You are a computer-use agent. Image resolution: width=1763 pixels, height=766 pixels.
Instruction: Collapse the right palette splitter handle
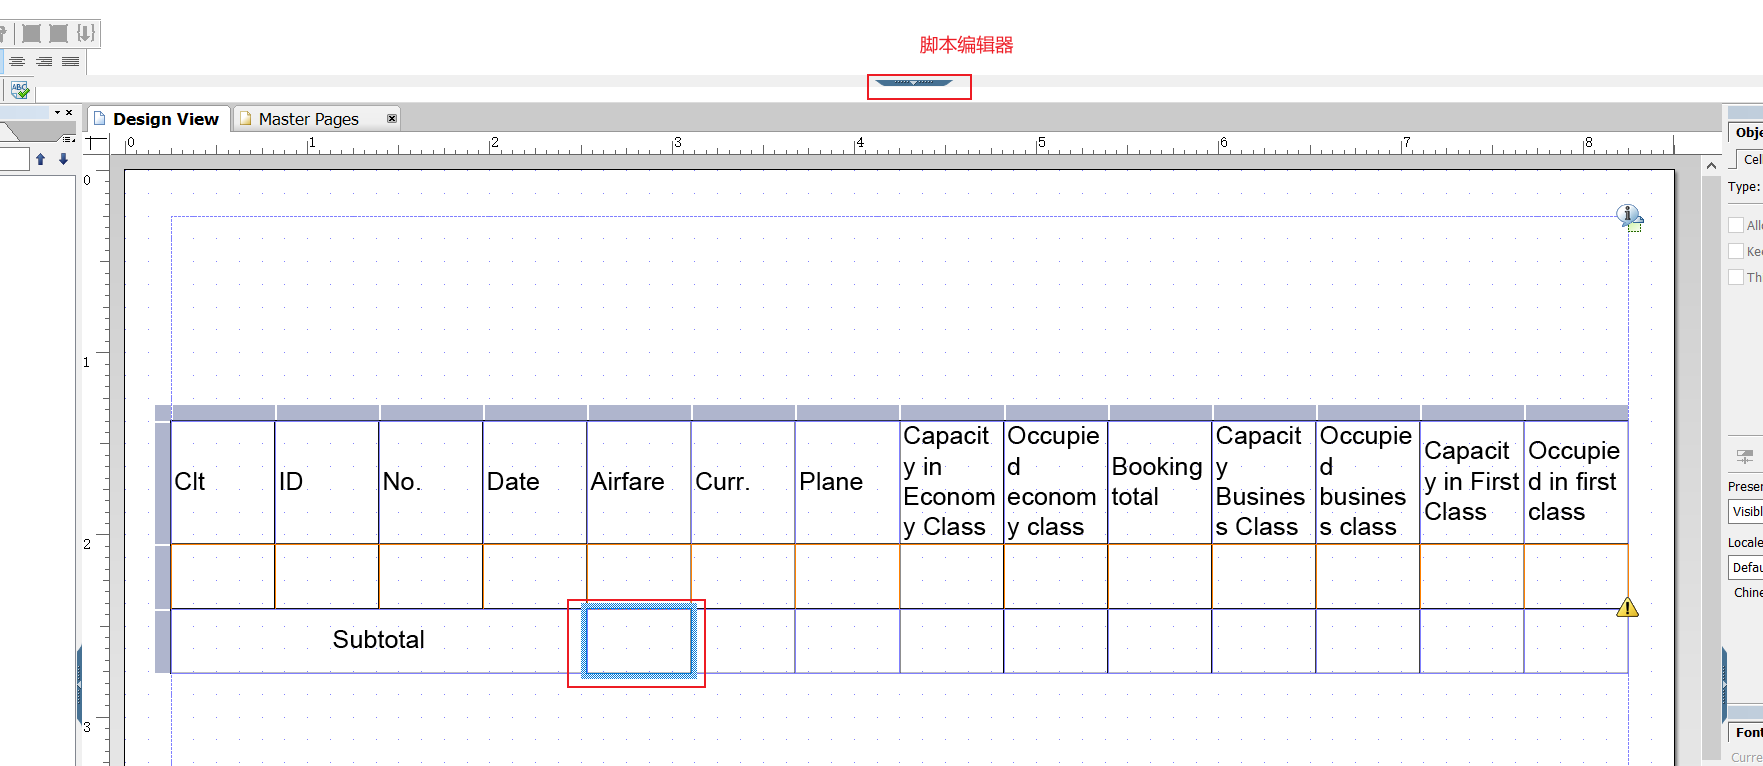point(1724,684)
